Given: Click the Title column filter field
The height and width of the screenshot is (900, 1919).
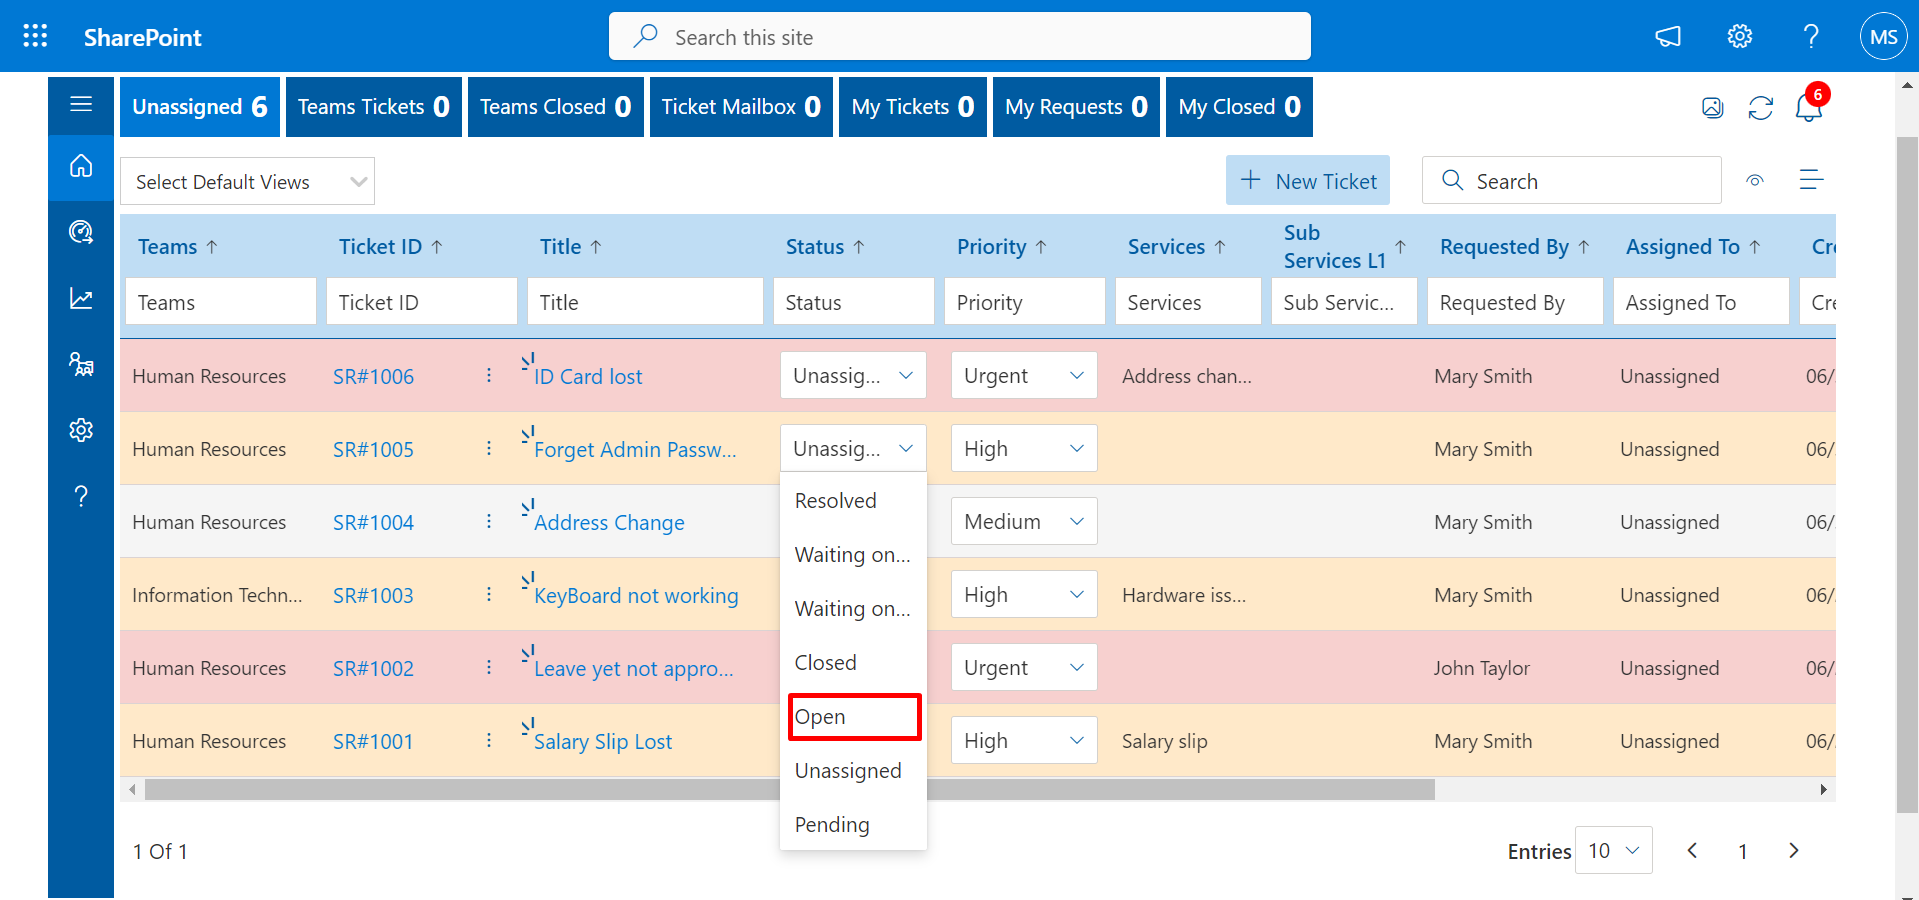Looking at the screenshot, I should click(x=645, y=301).
